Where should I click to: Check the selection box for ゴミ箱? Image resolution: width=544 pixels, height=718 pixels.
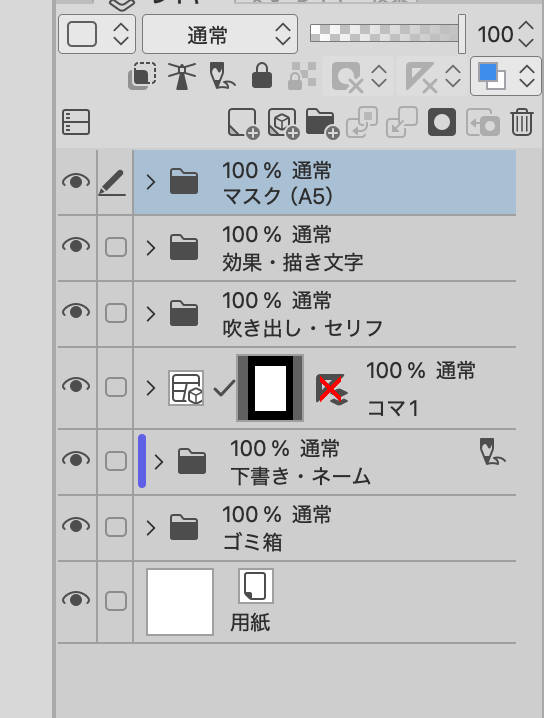pyautogui.click(x=116, y=527)
